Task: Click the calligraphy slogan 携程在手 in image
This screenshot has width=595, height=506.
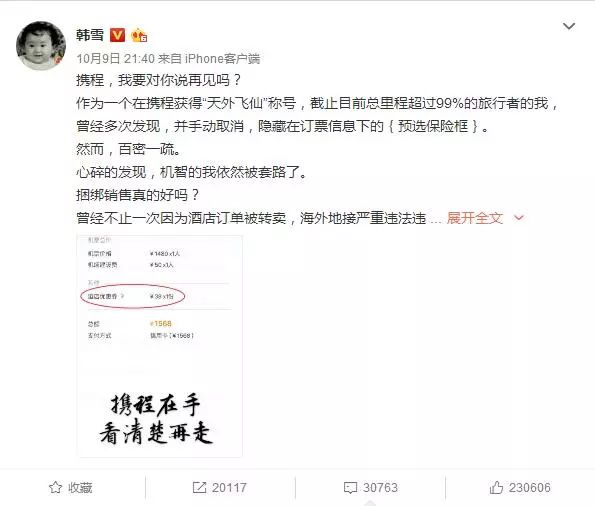Action: (x=156, y=405)
